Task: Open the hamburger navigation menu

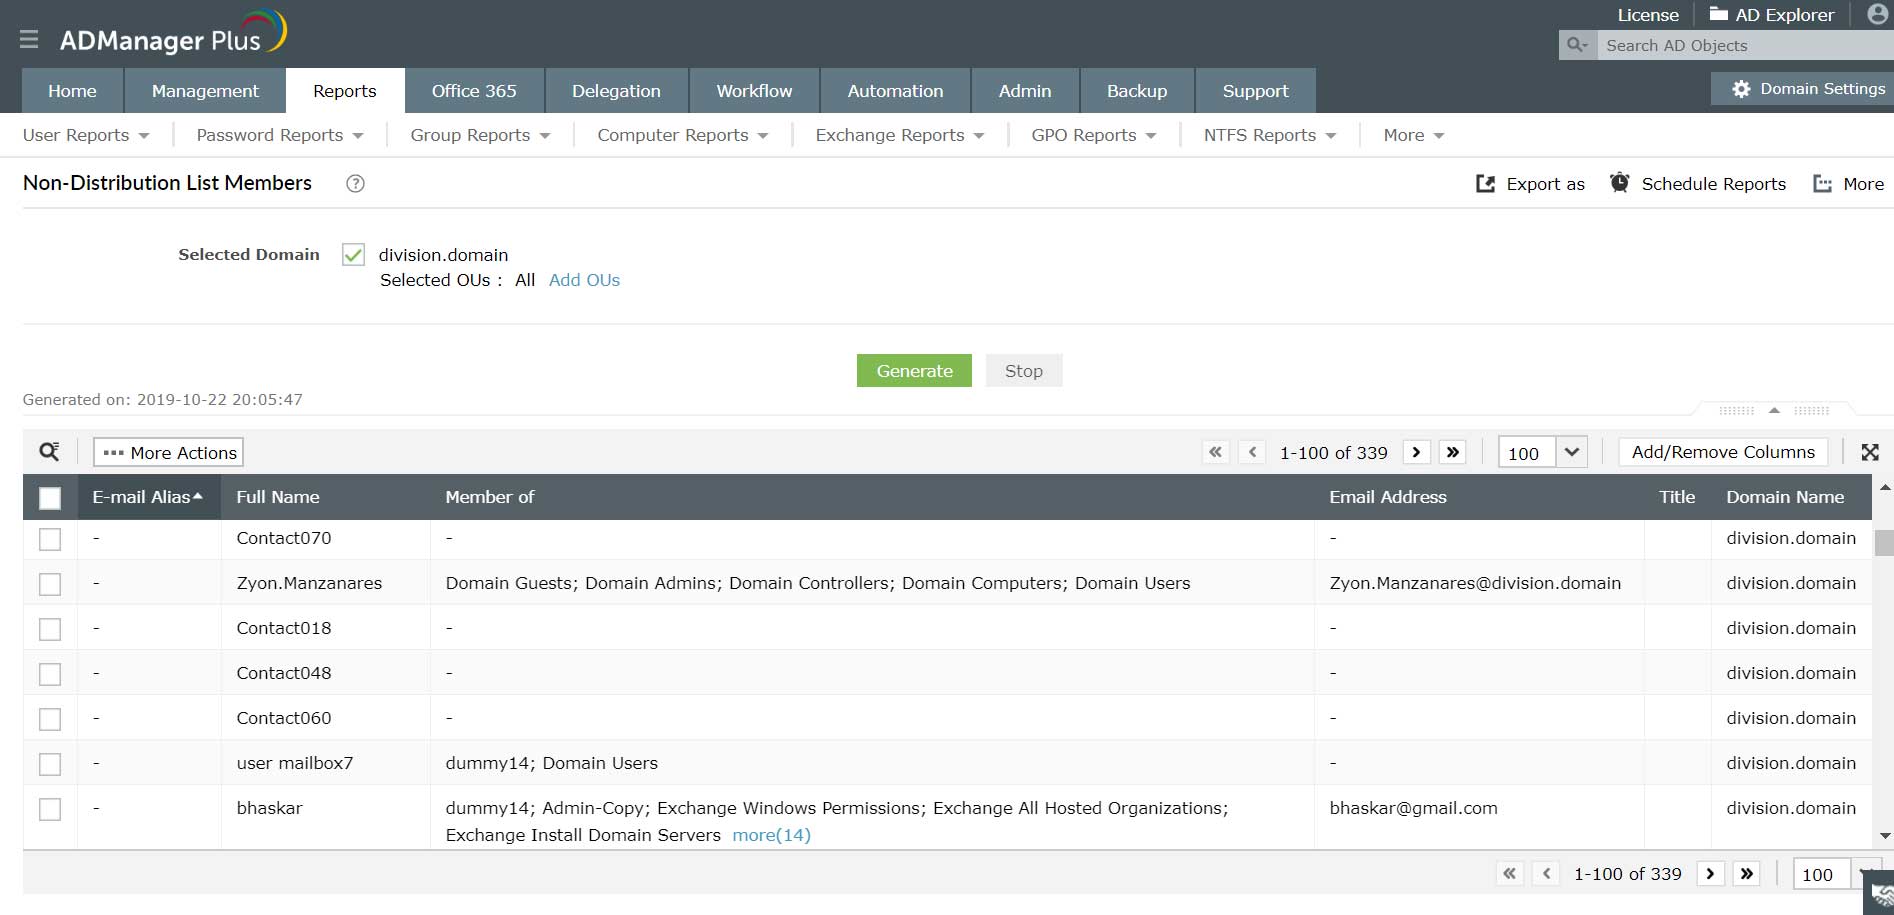Action: [29, 39]
